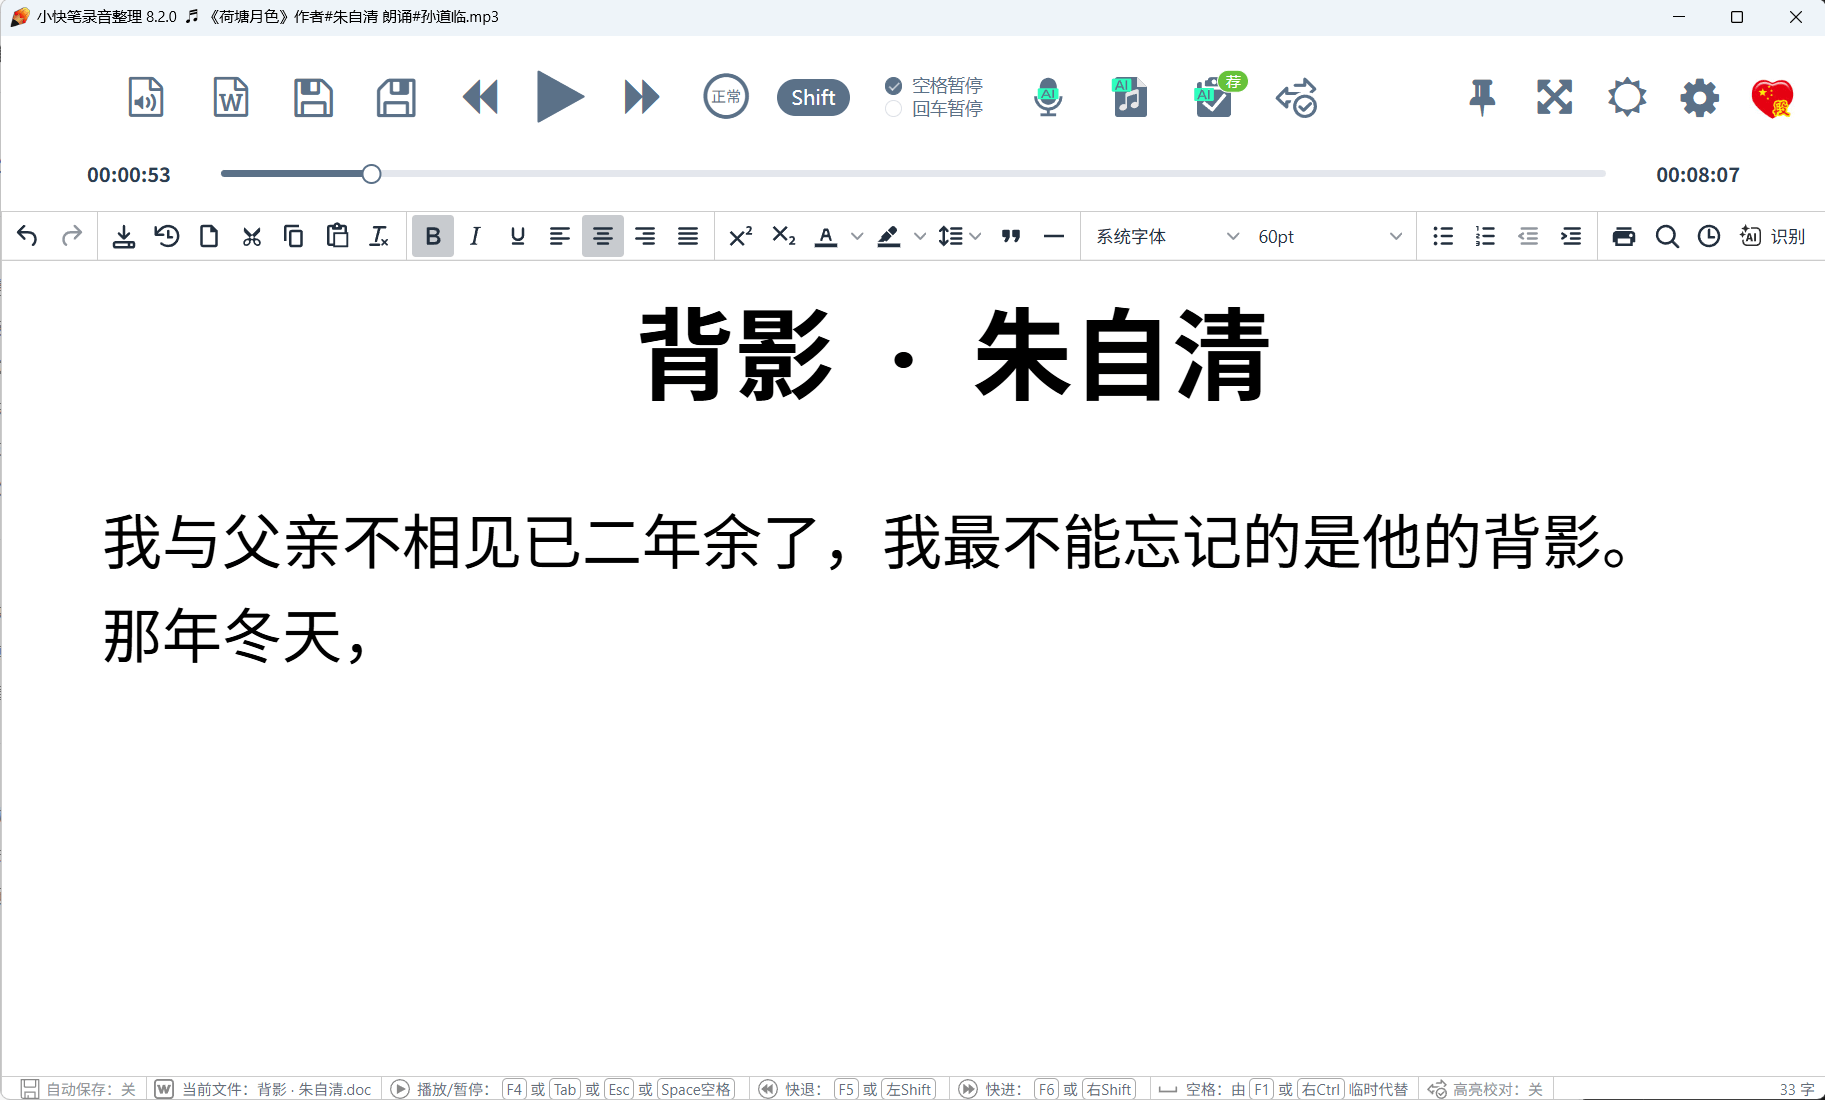The height and width of the screenshot is (1100, 1825).
Task: Play the audio recording
Action: pyautogui.click(x=559, y=98)
